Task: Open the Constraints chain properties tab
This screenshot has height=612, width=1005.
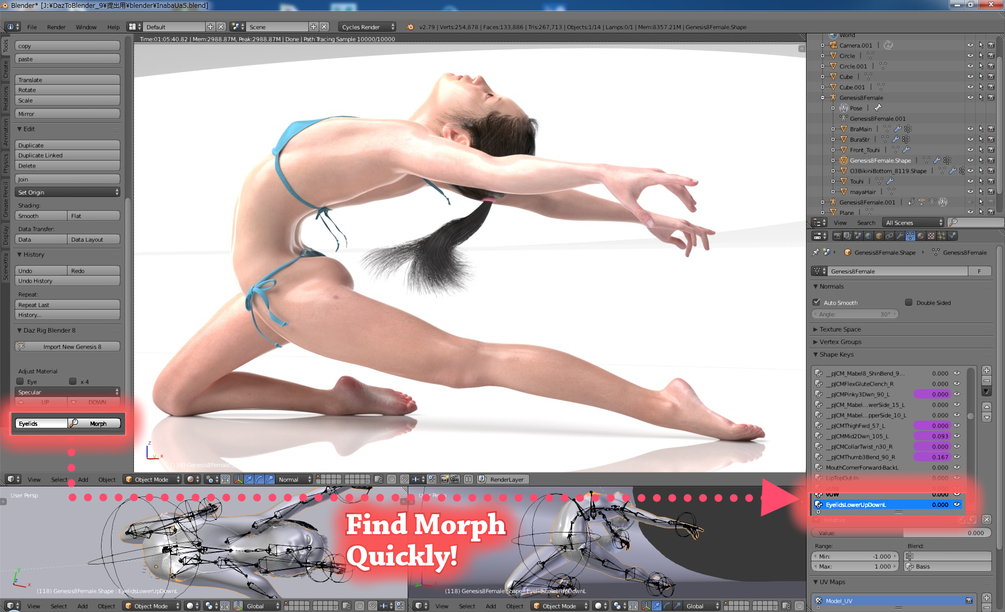Action: (890, 236)
